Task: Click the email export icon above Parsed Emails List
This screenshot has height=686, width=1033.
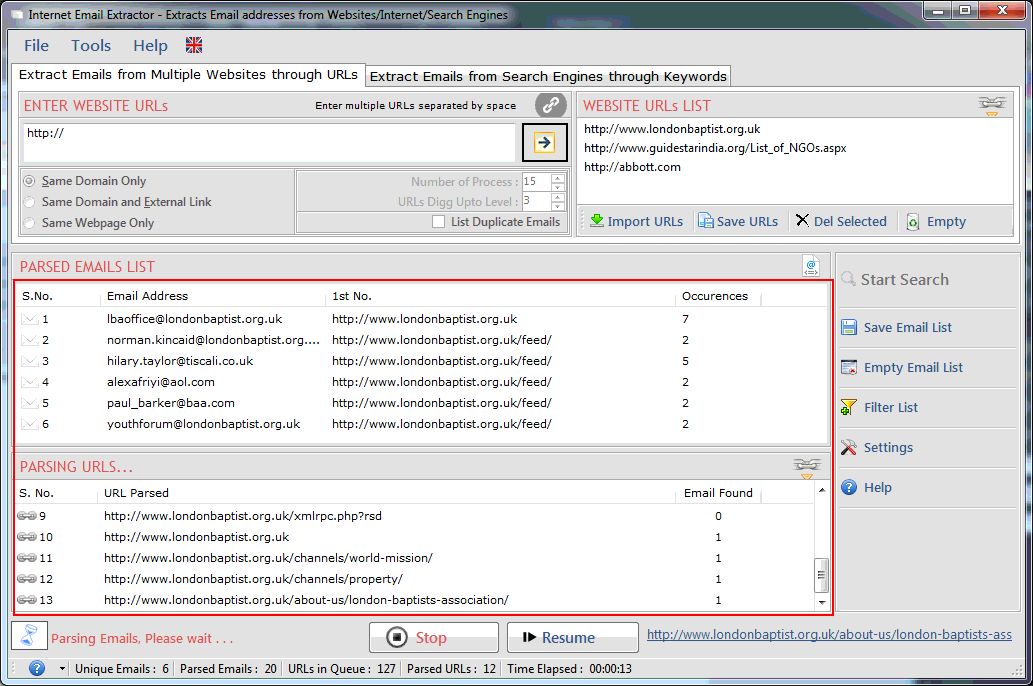Action: click(811, 266)
